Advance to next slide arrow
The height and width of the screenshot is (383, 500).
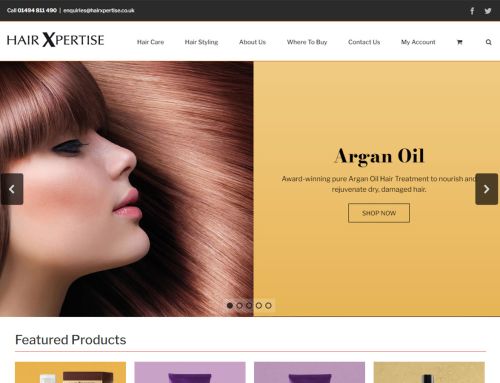pos(486,189)
